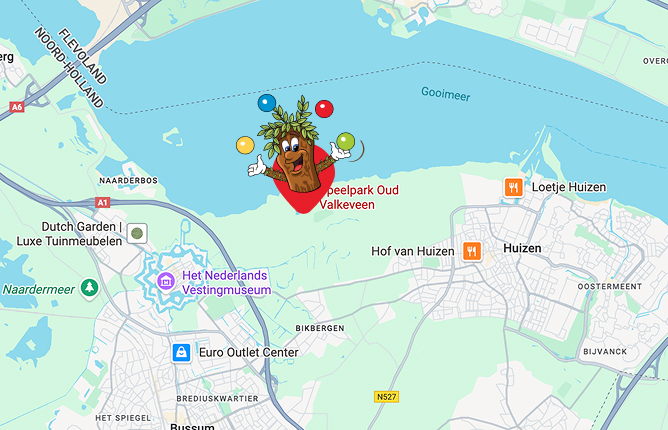The width and height of the screenshot is (668, 430).
Task: Click the Naardermeer nature reserve label
Action: pos(39,289)
